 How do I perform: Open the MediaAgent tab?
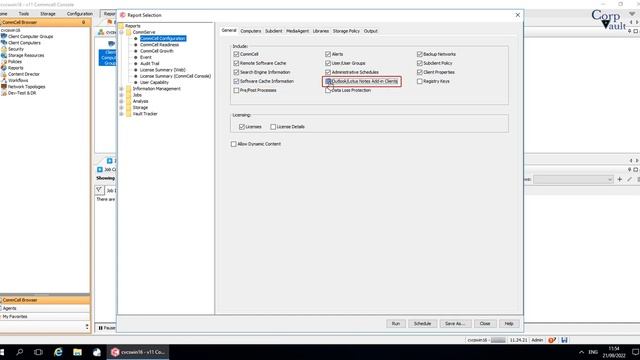click(297, 31)
